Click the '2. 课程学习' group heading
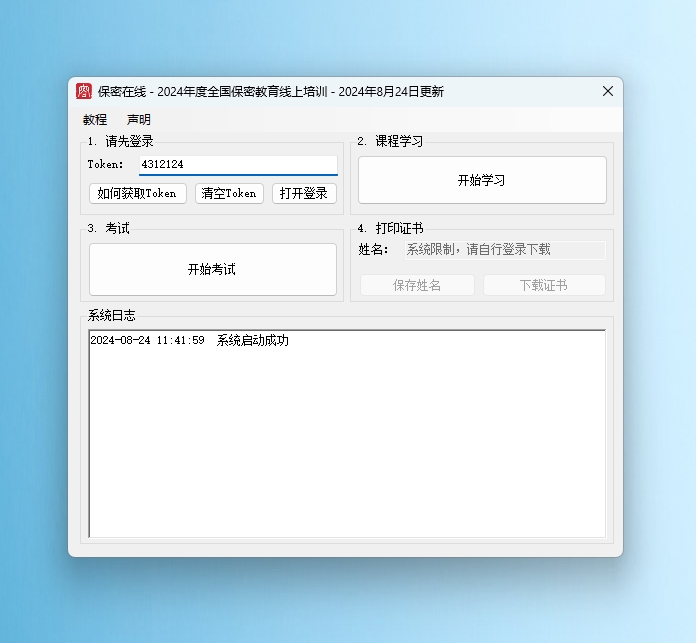The image size is (696, 643). tap(390, 142)
